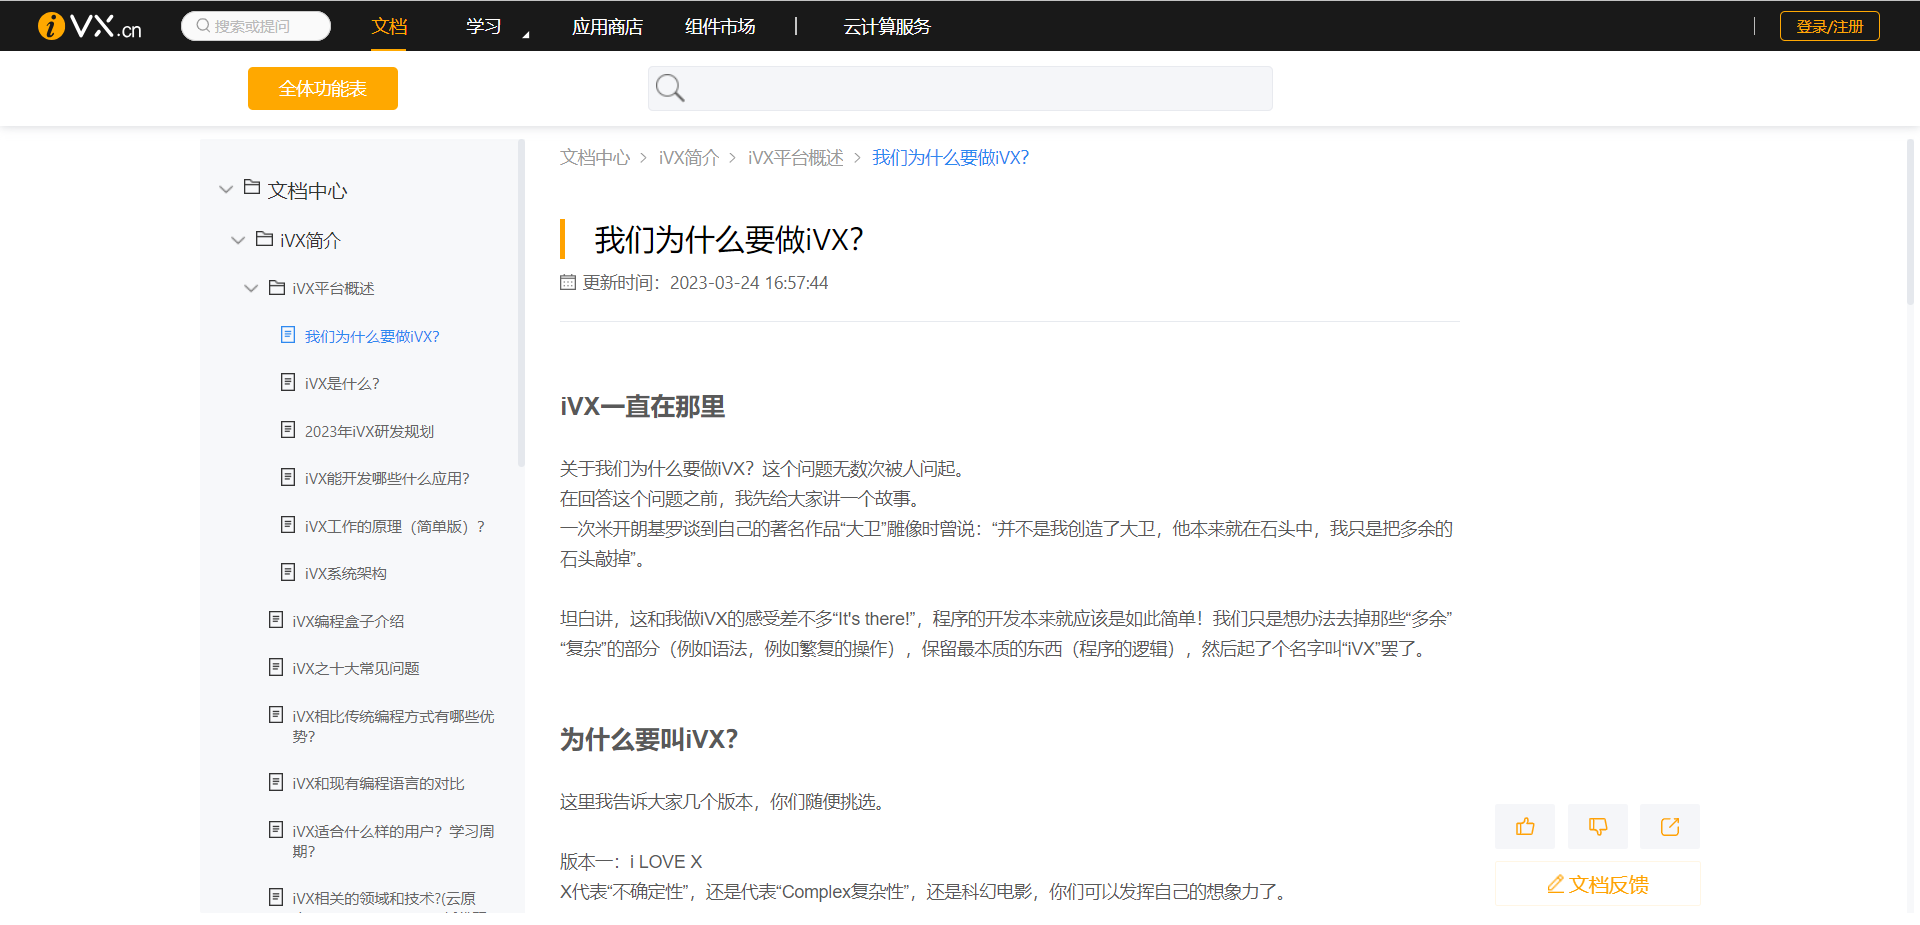Open 云计算服务 in top navigation

tap(887, 26)
